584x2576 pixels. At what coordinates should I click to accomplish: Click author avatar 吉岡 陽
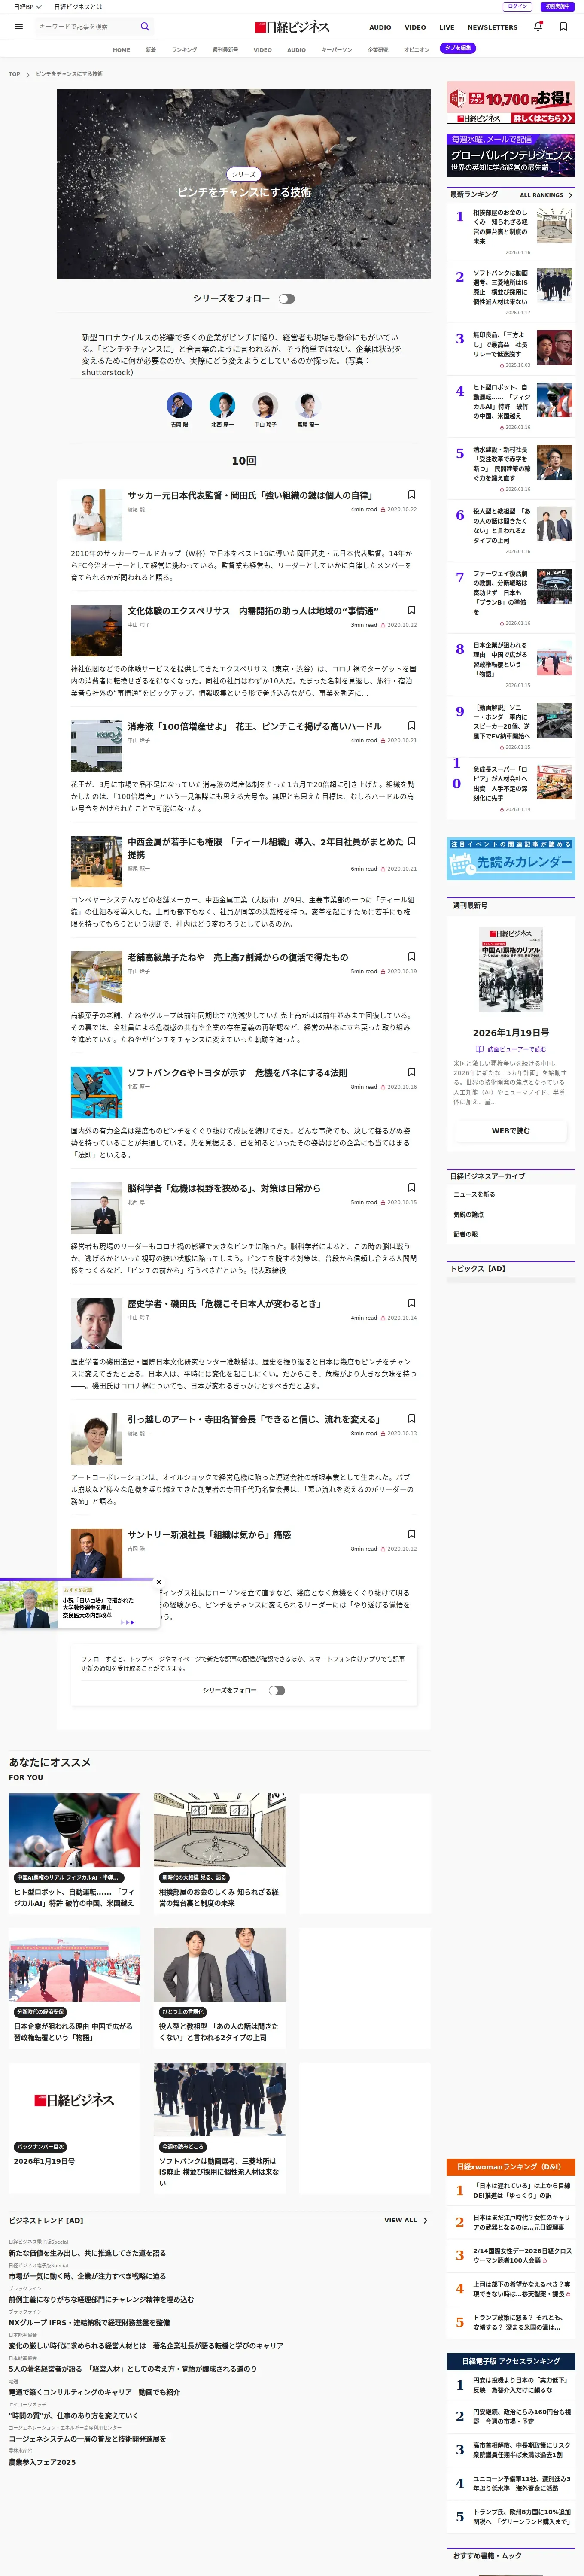pos(179,405)
